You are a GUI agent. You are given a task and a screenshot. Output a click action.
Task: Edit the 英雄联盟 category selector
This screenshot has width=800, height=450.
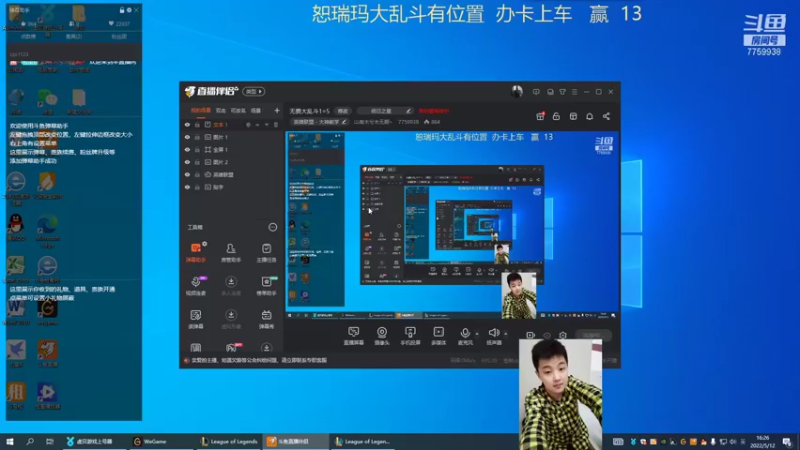click(319, 122)
